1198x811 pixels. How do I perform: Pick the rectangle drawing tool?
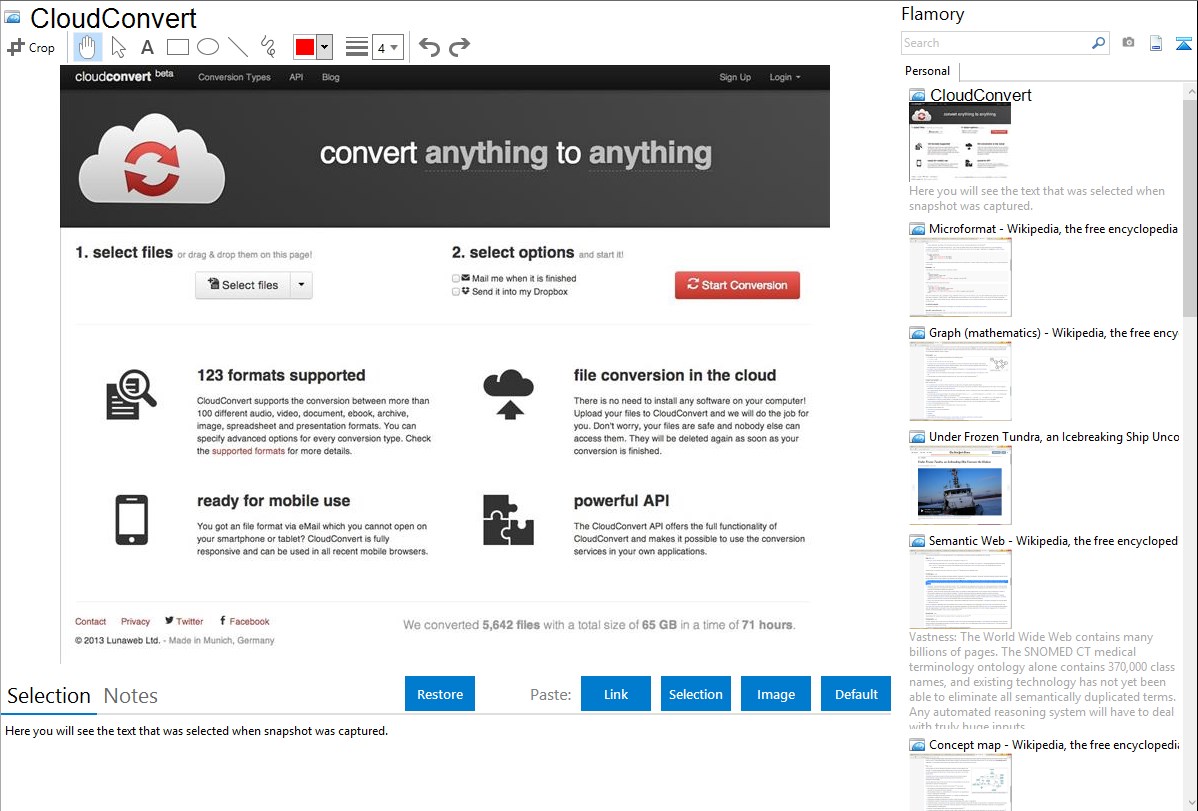click(177, 47)
